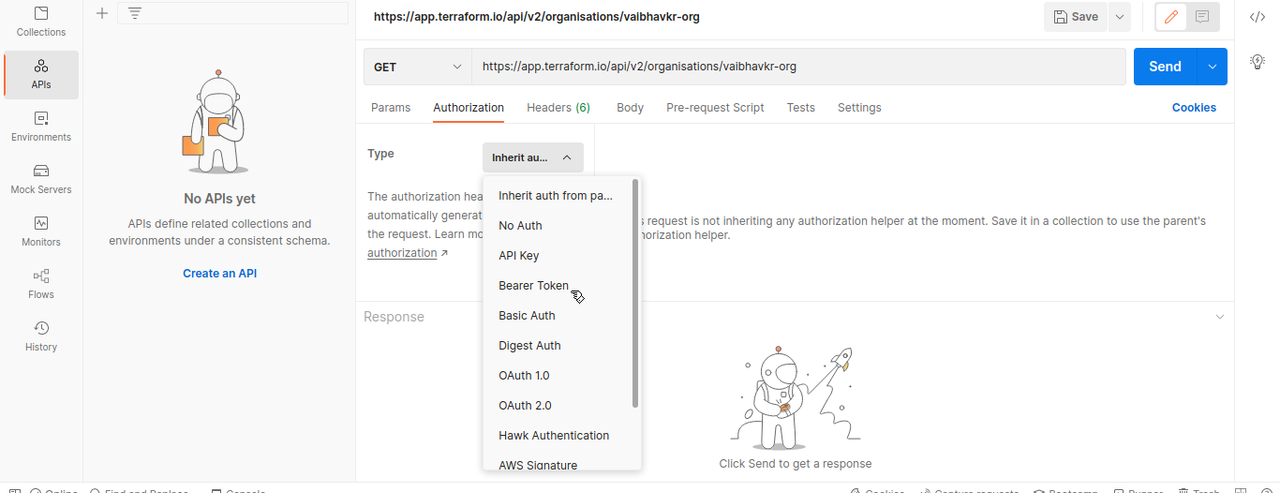Open the Monitors sidebar section
The image size is (1280, 493).
click(41, 232)
